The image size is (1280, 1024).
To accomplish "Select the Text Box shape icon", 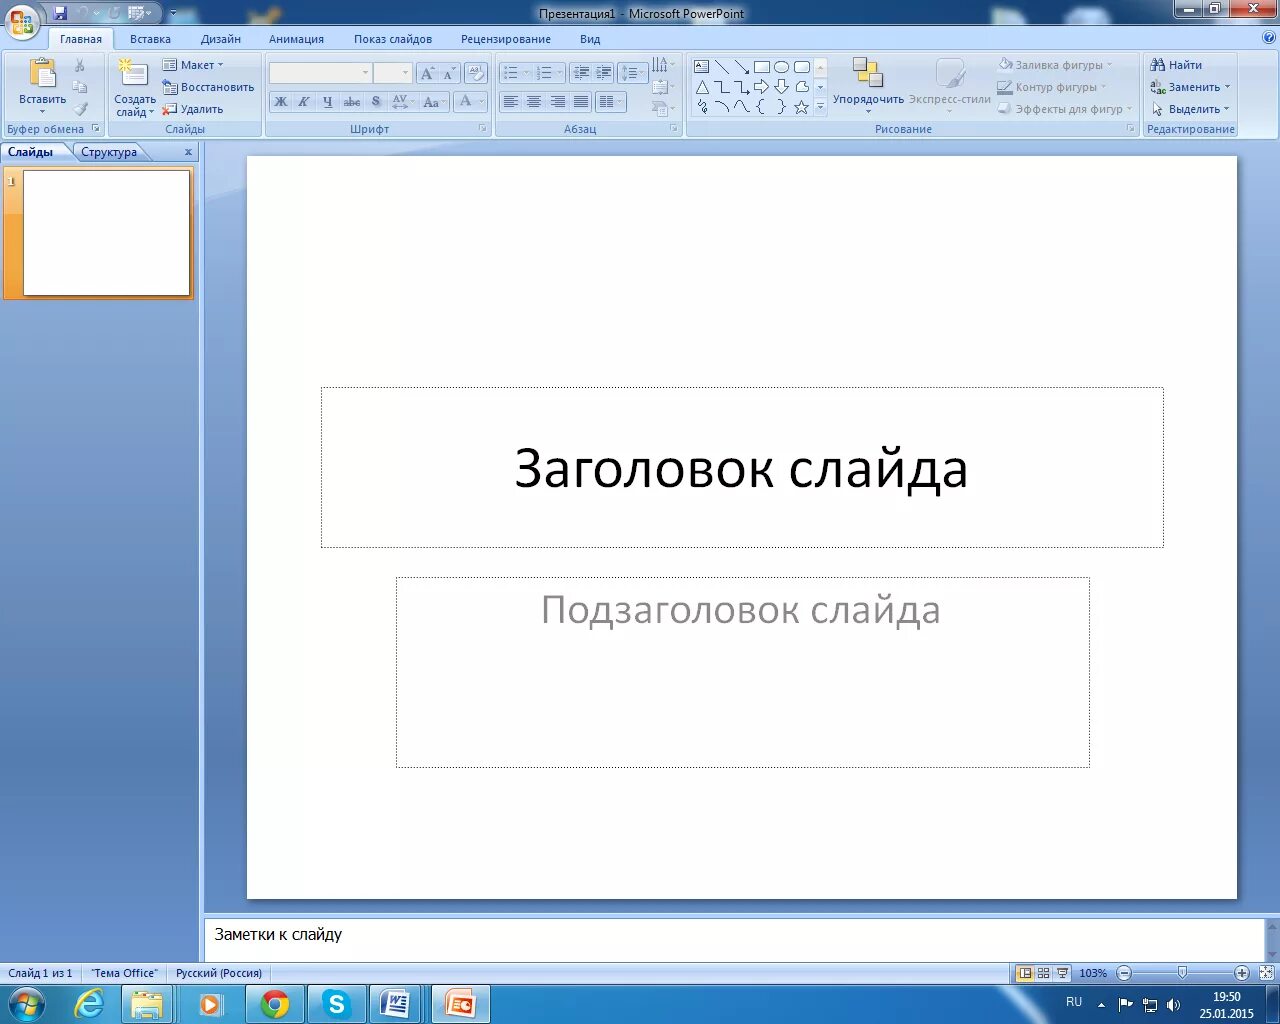I will click(702, 67).
